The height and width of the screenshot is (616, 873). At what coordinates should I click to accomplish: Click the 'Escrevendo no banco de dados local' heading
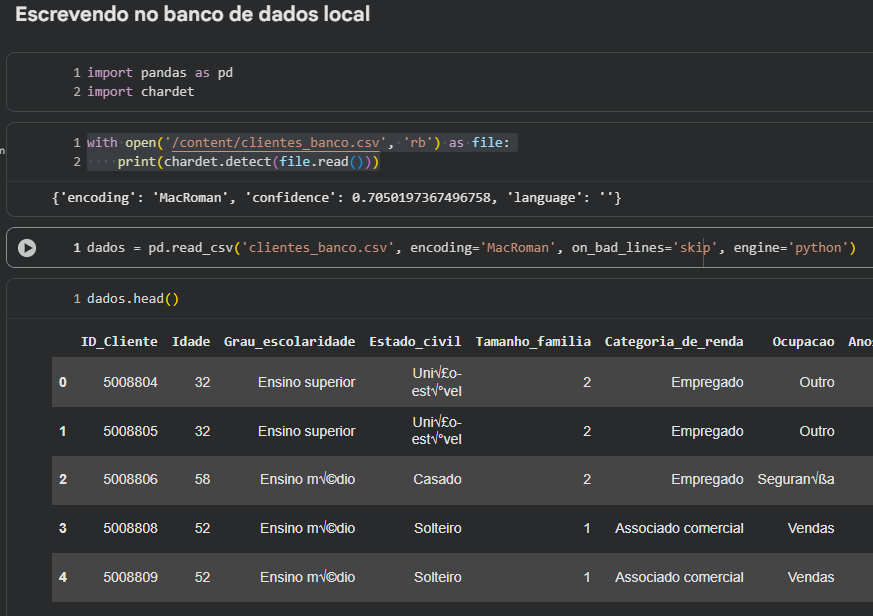click(x=192, y=15)
